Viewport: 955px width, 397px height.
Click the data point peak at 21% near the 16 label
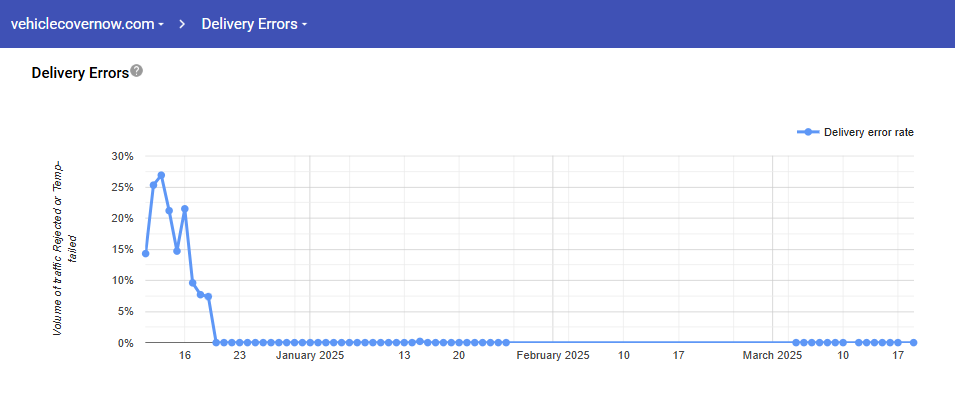(185, 209)
